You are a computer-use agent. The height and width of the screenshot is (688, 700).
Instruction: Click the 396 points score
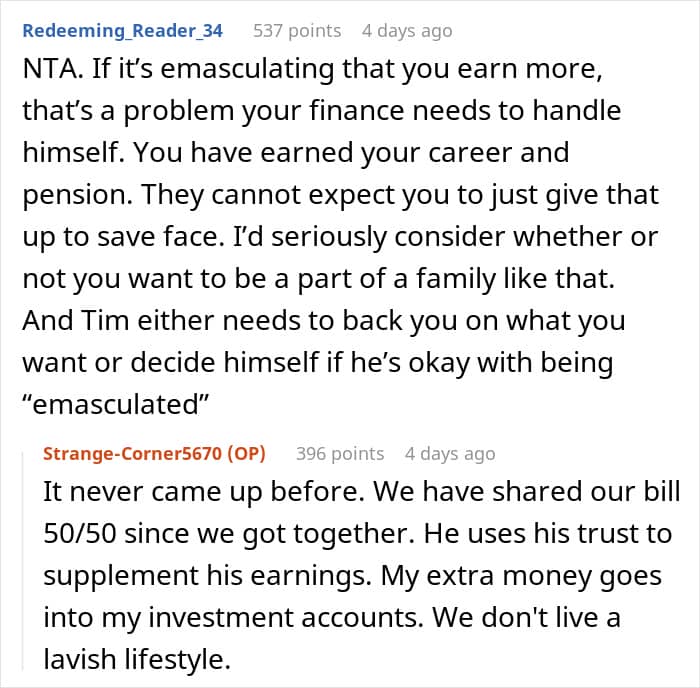(x=340, y=454)
